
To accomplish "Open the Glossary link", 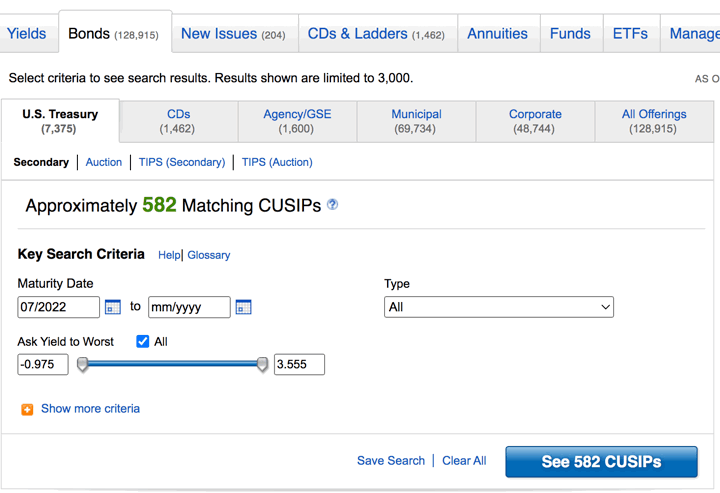I will (x=209, y=255).
